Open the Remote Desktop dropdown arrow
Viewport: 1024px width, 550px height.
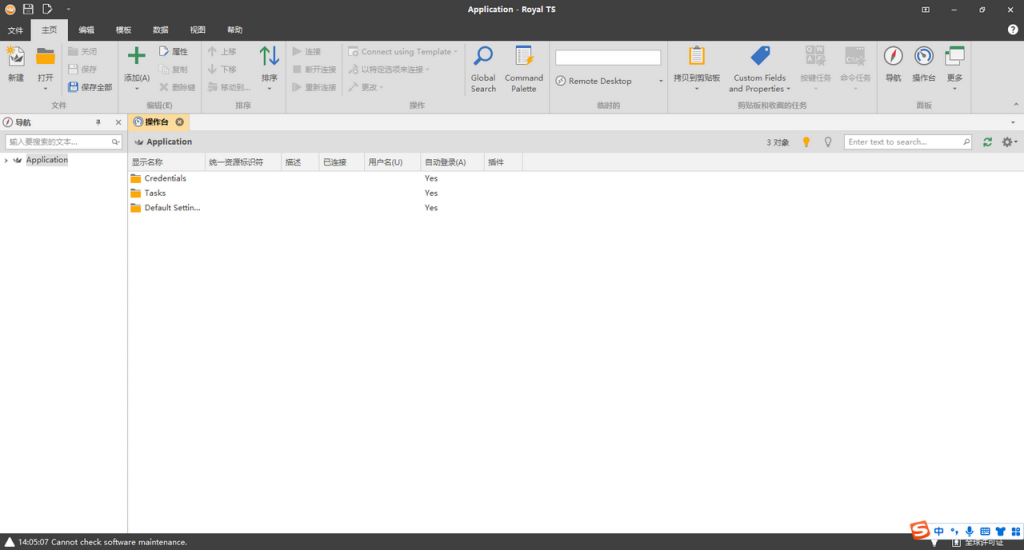coord(661,81)
